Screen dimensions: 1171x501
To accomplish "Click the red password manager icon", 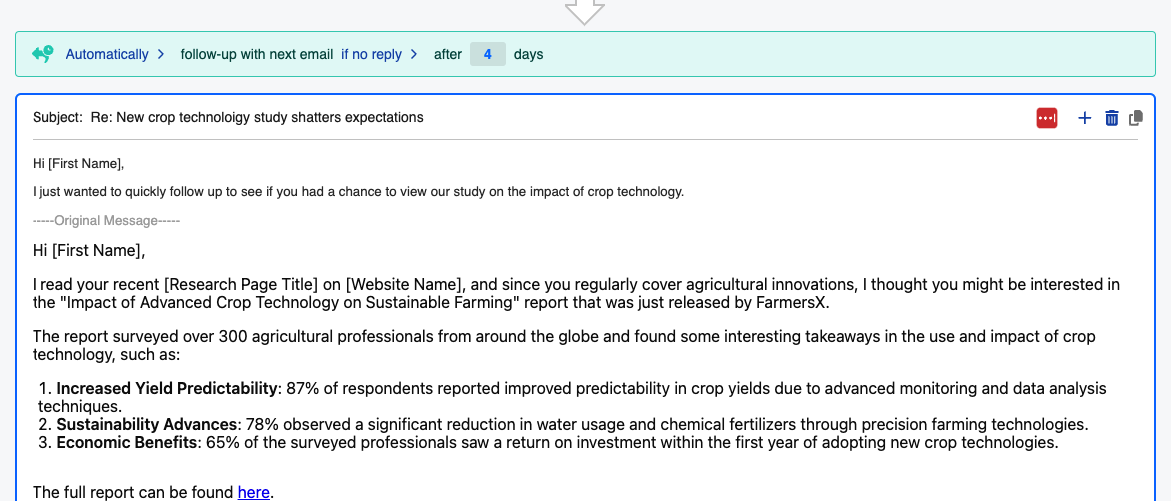I will click(x=1047, y=118).
